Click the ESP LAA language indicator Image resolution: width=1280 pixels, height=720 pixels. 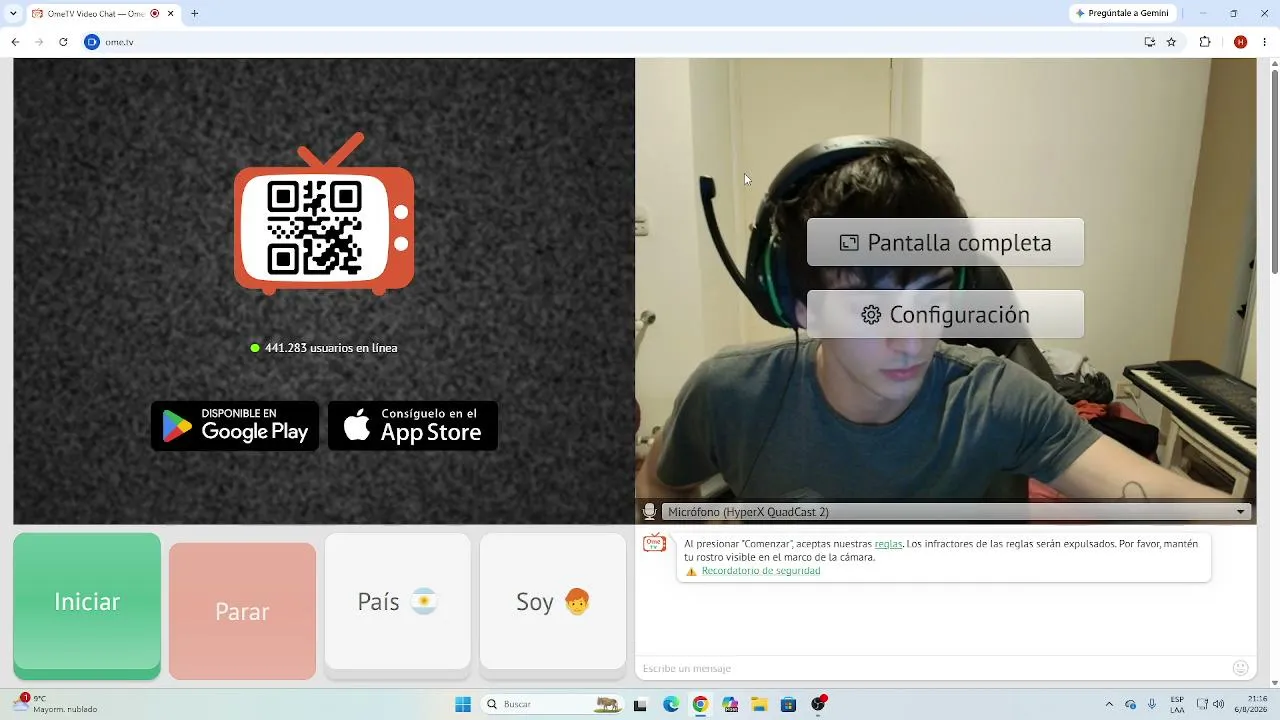[1177, 704]
